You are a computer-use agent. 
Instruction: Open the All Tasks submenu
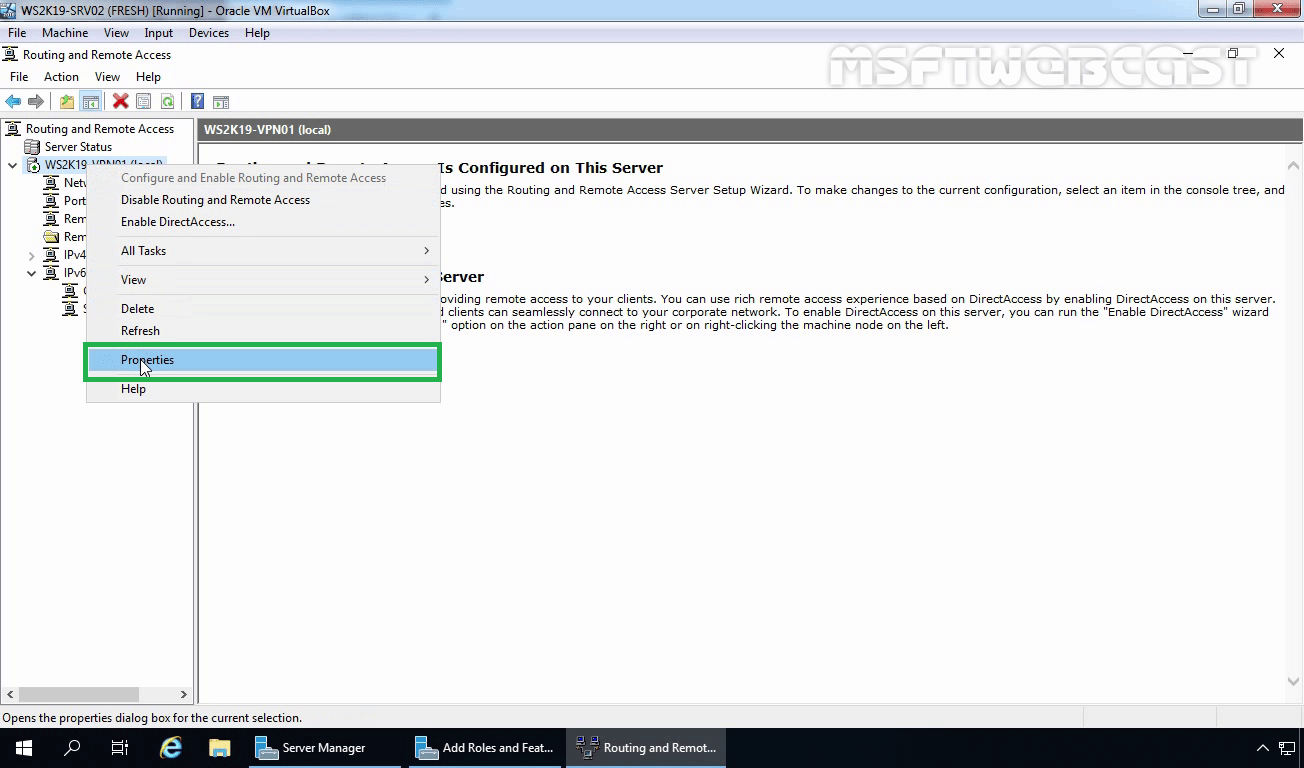[x=263, y=251]
